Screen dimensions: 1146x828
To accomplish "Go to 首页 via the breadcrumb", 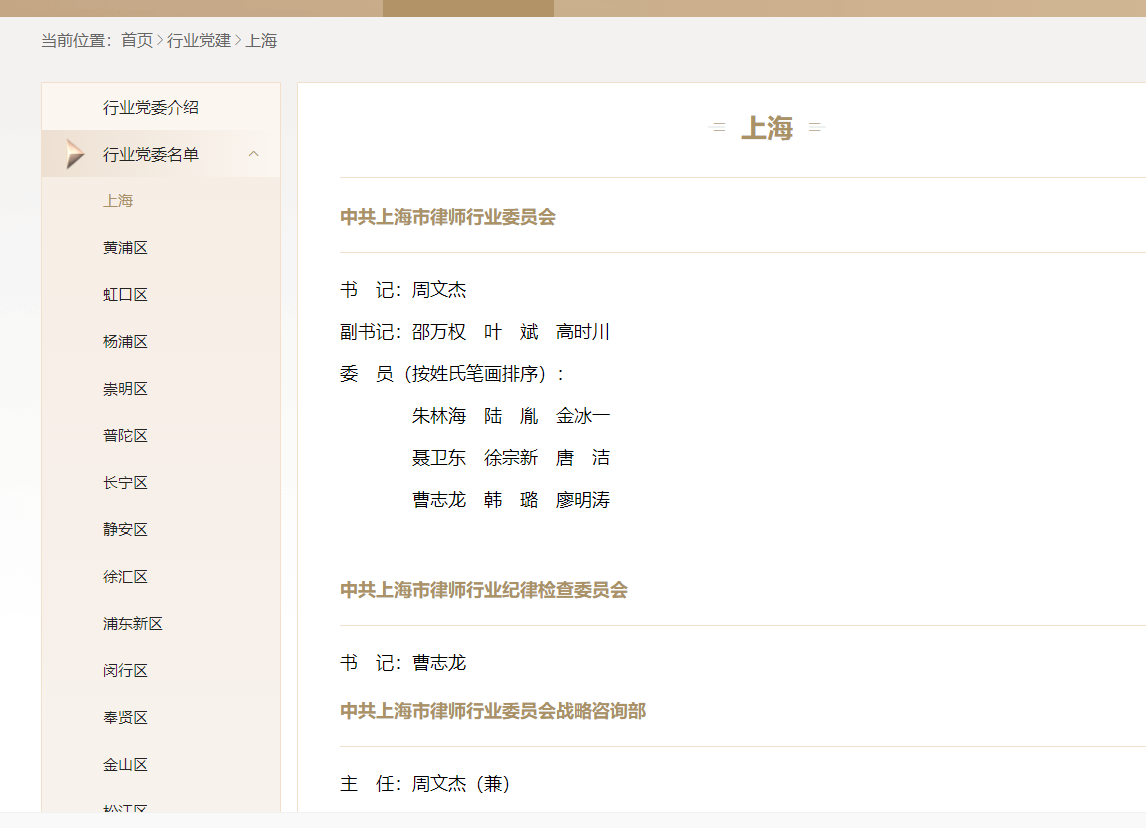I will 134,40.
